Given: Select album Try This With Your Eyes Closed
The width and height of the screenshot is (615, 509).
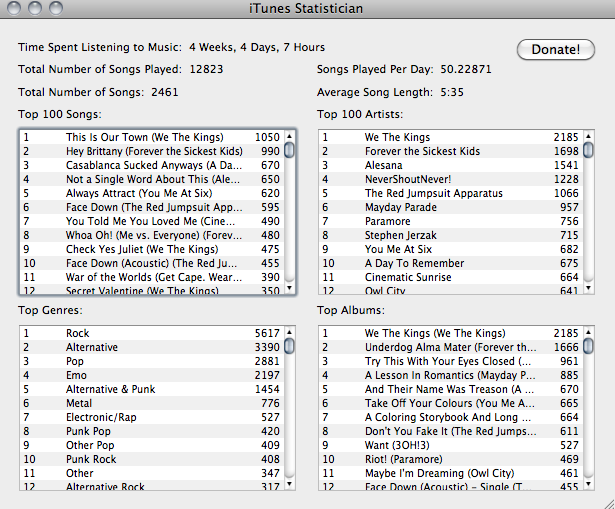Looking at the screenshot, I should [x=451, y=362].
